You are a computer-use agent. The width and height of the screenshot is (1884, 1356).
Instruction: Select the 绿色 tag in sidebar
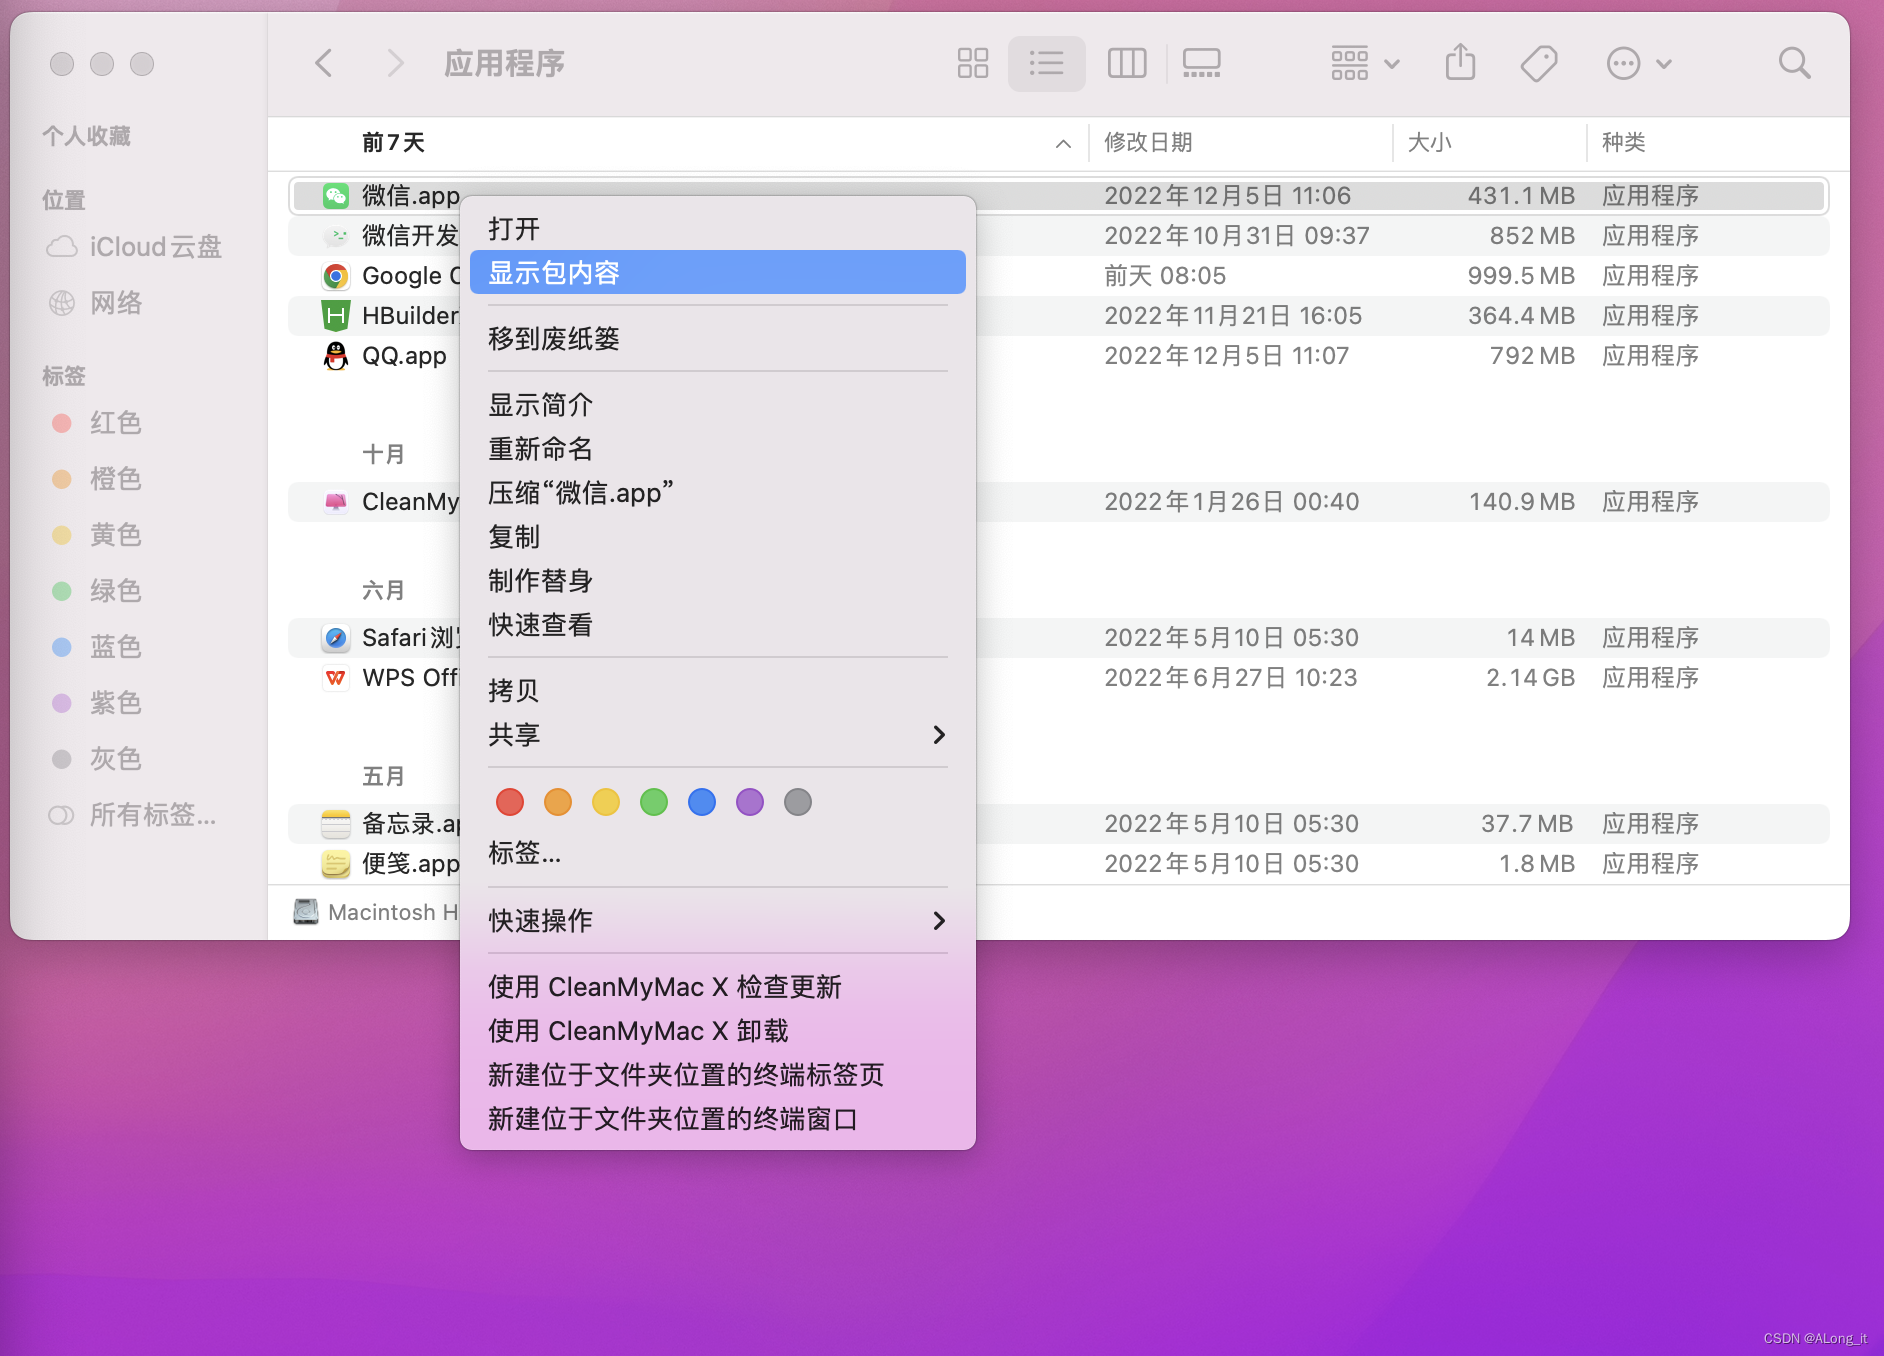pos(96,591)
